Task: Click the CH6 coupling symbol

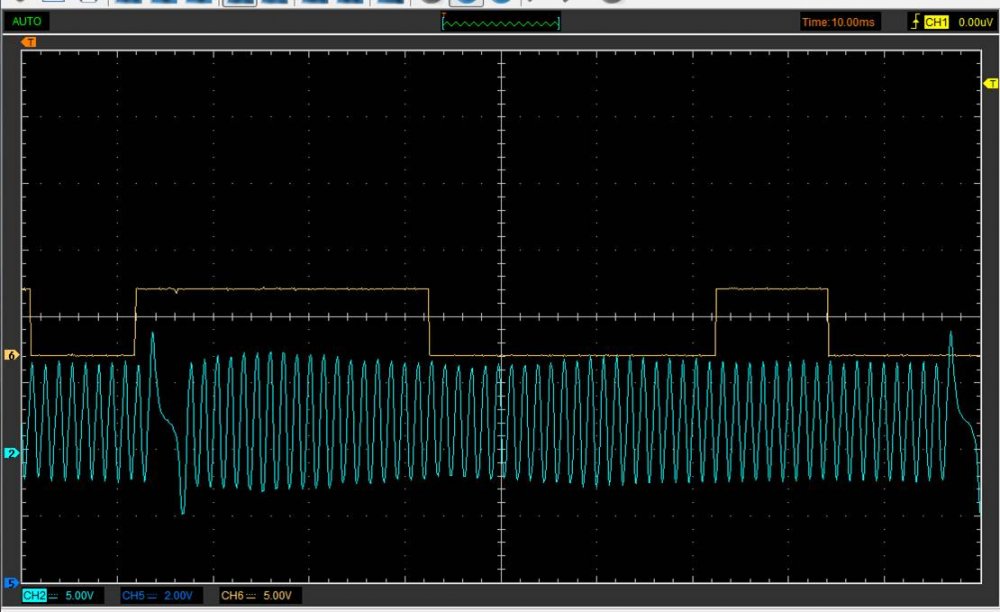Action: (x=251, y=596)
